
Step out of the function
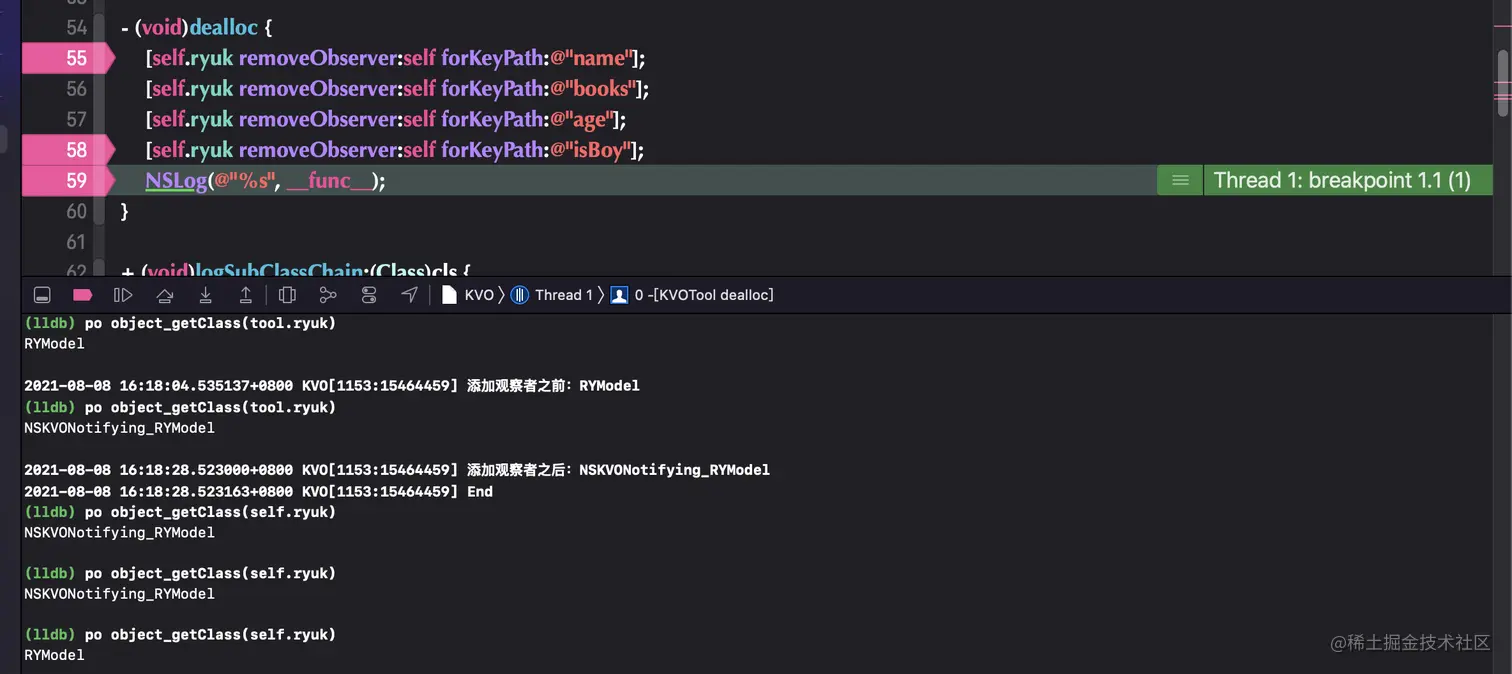click(245, 295)
